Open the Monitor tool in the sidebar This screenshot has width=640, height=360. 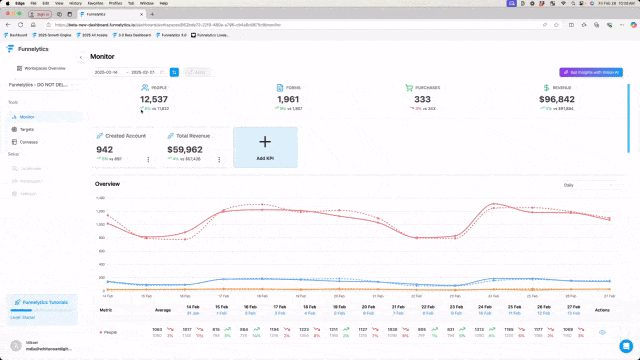[x=44, y=117]
